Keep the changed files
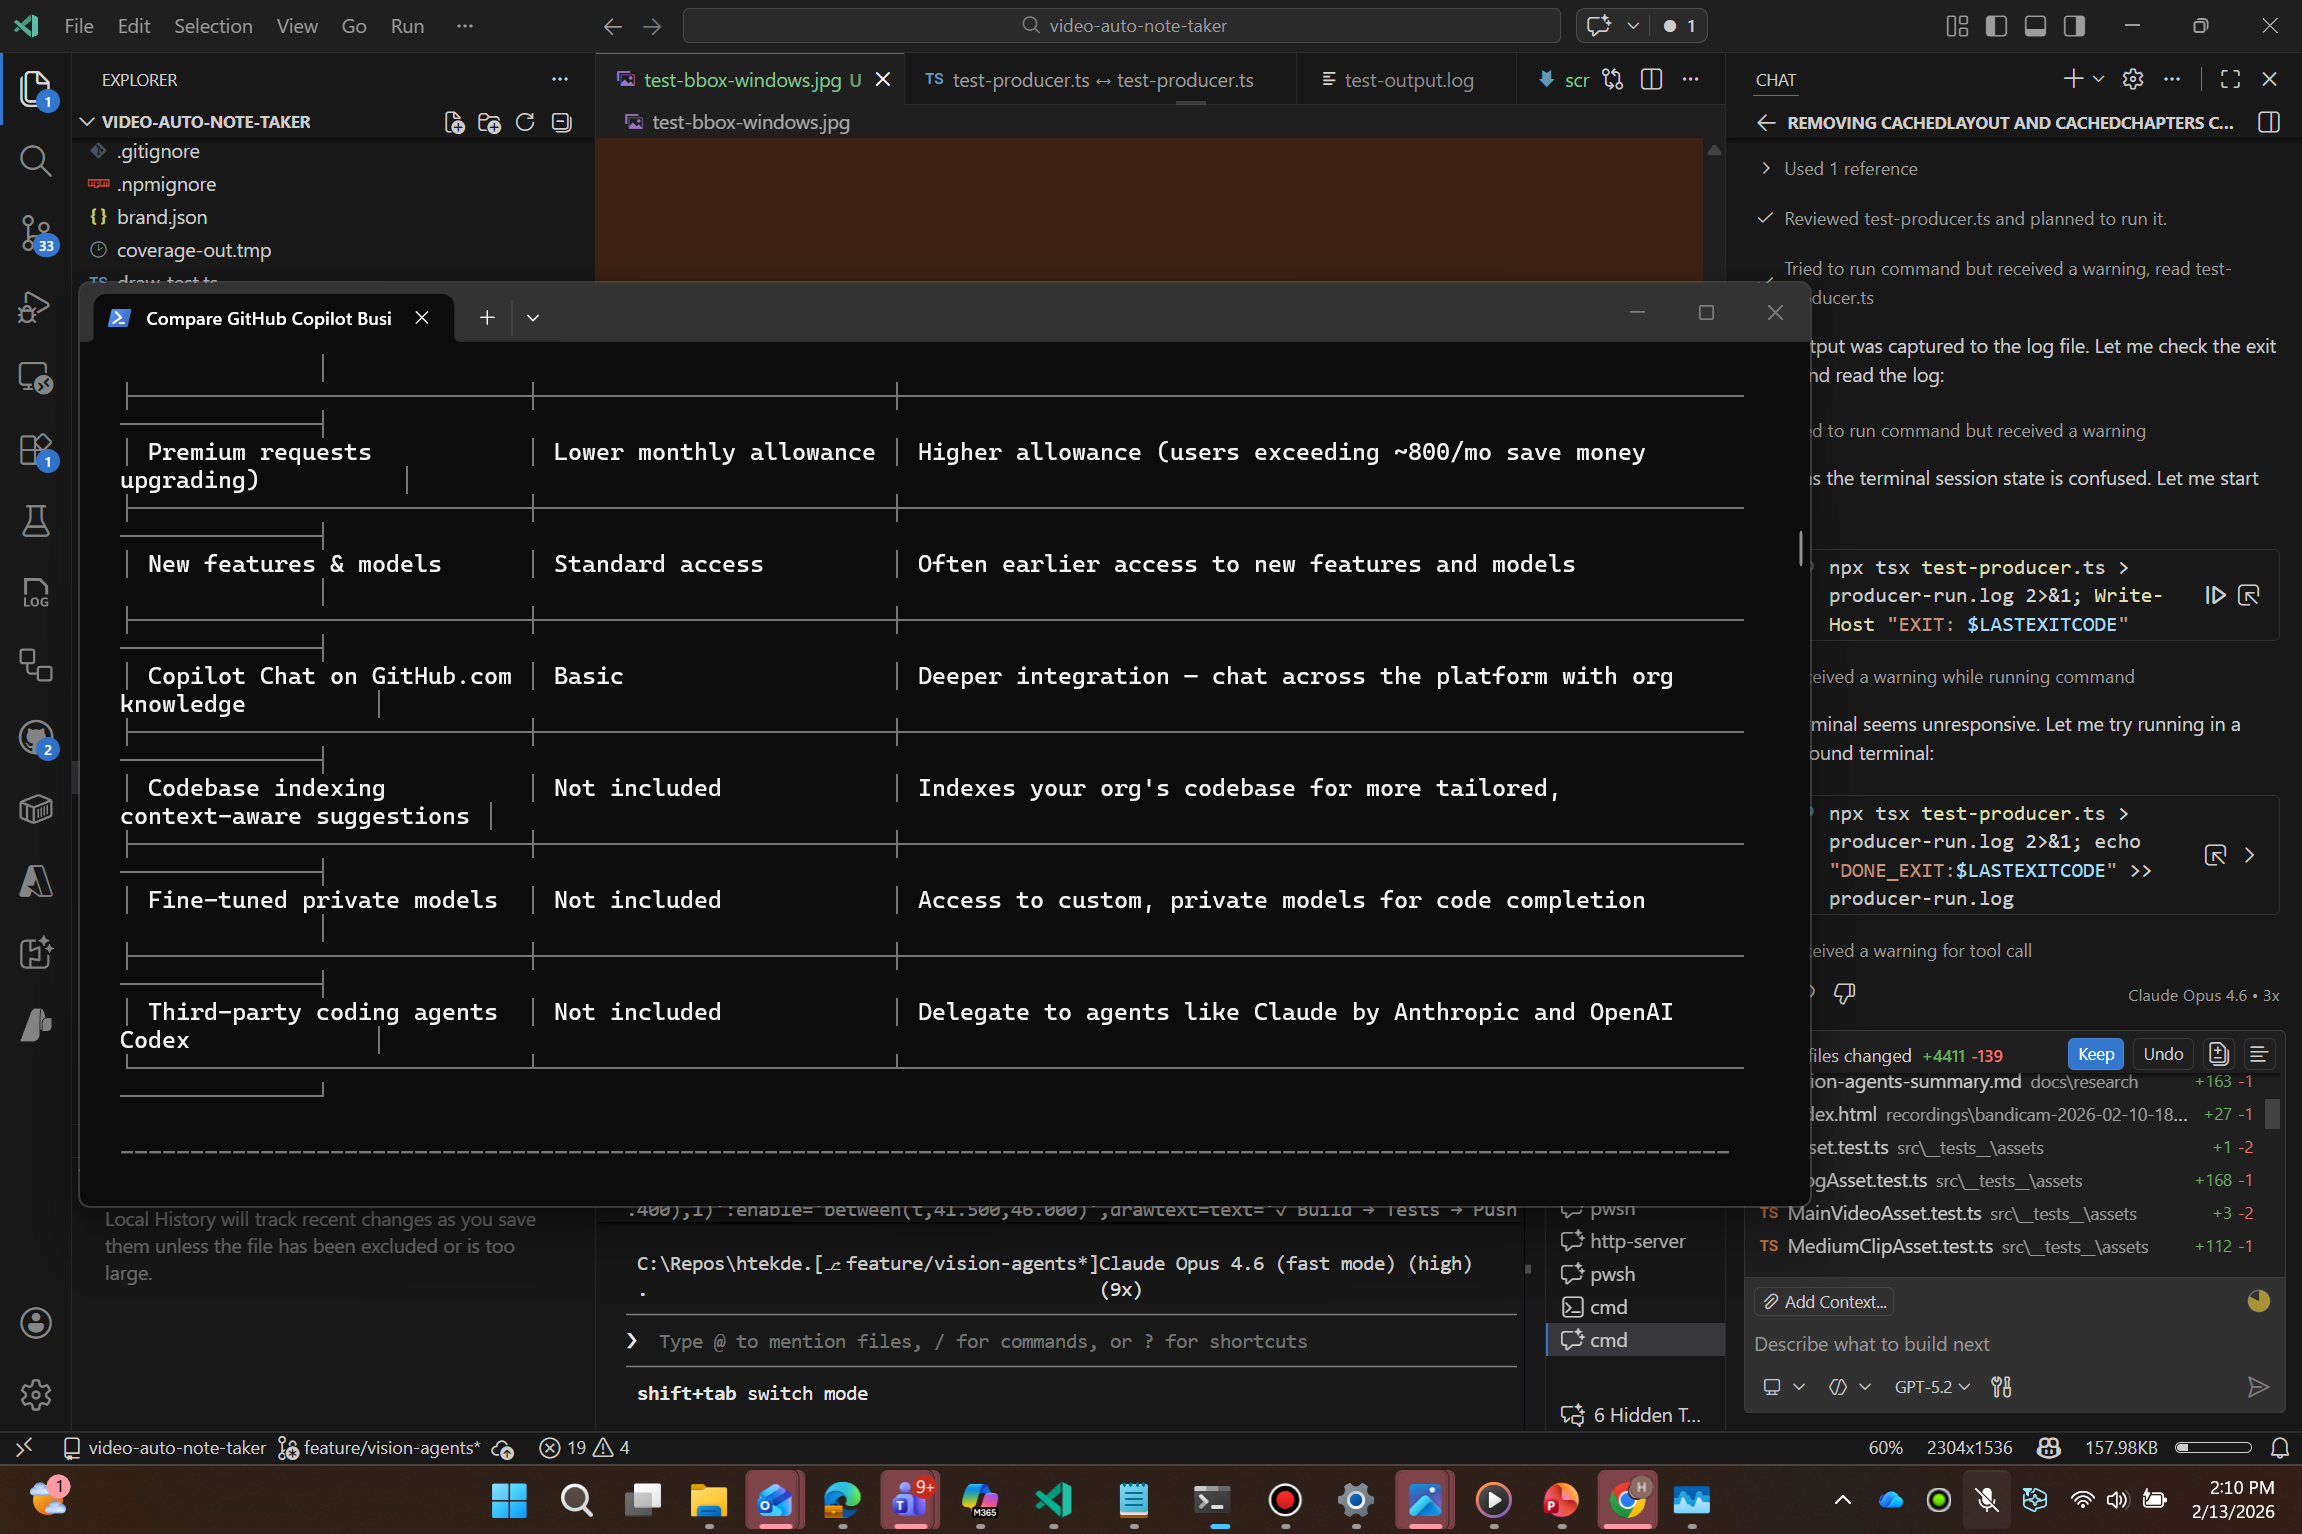The width and height of the screenshot is (2302, 1534). click(2095, 1054)
